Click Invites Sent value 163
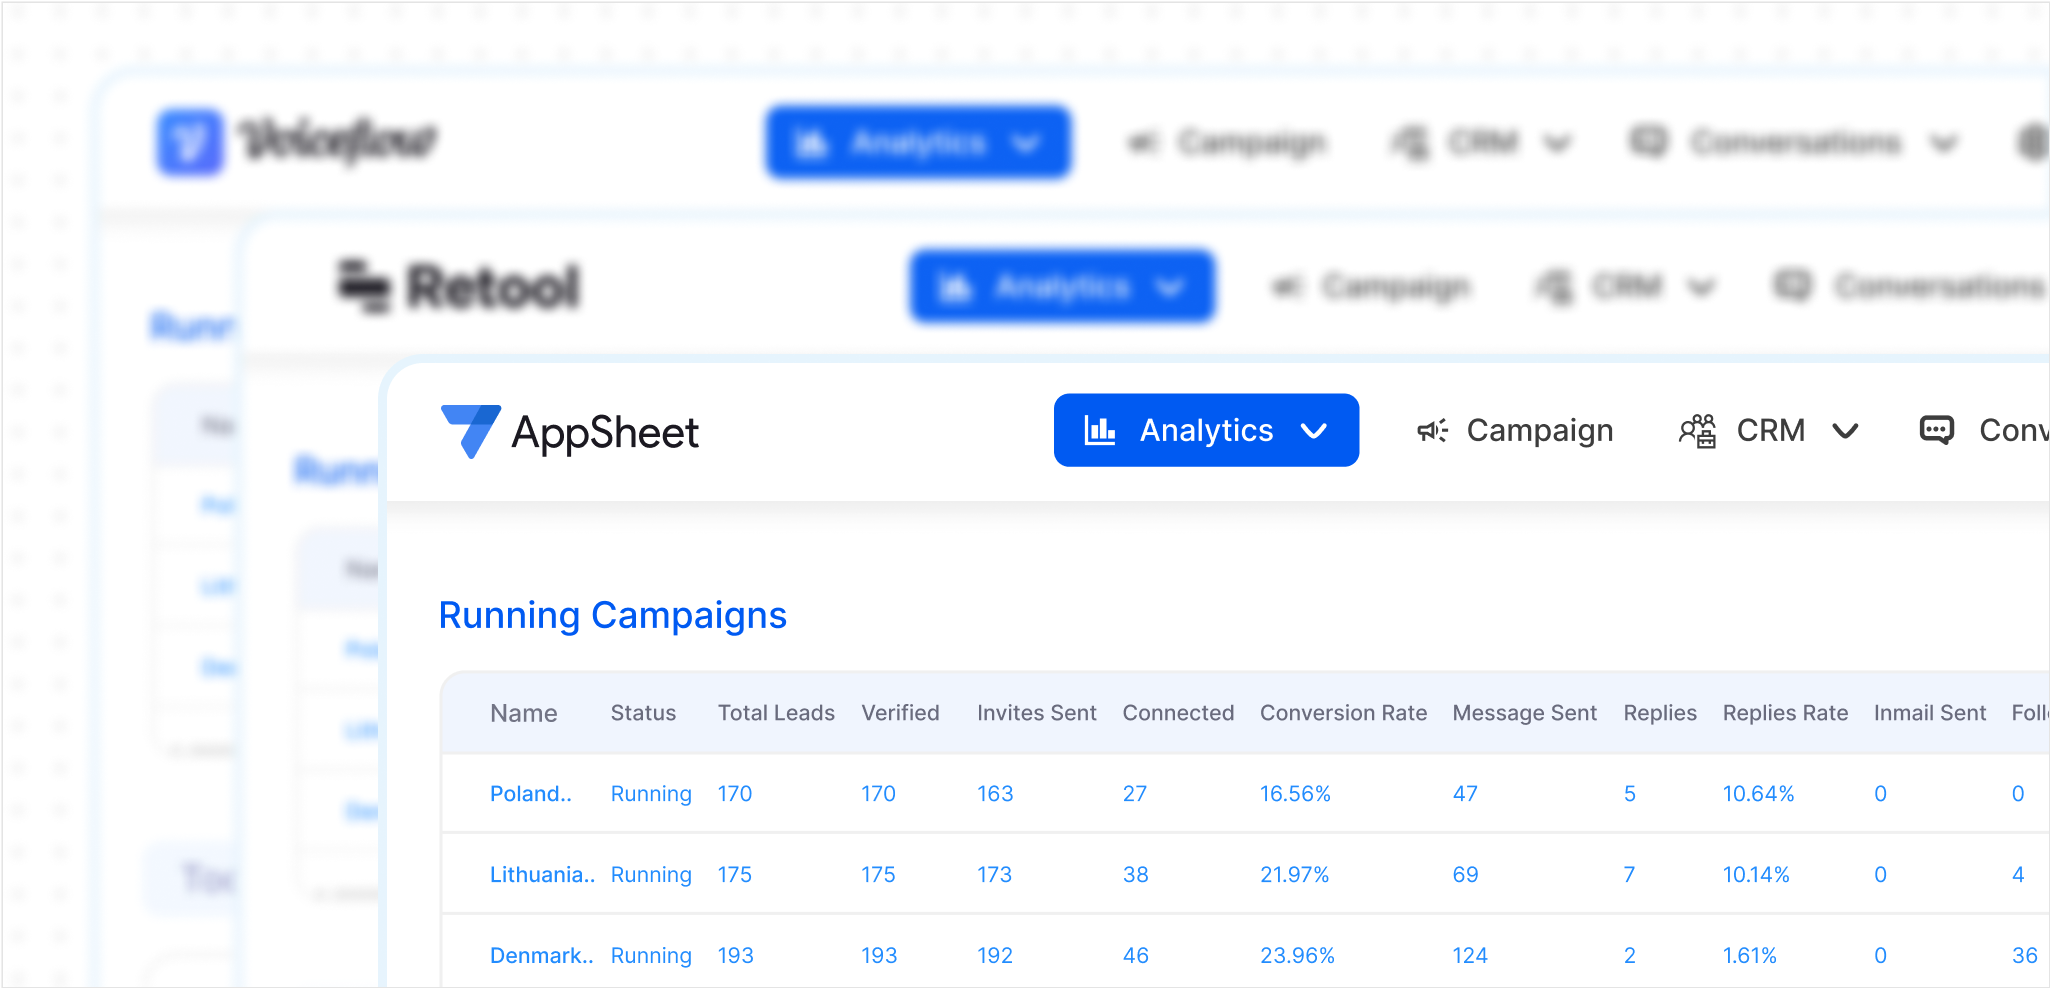 tap(995, 794)
